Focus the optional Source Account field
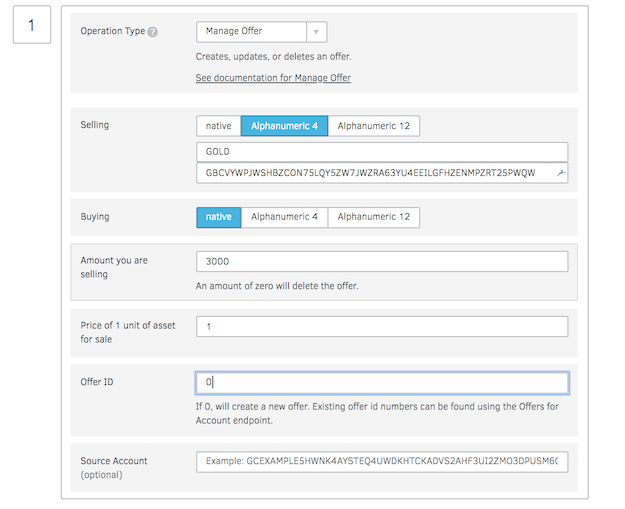Screen dimensions: 625x509 pos(382,461)
